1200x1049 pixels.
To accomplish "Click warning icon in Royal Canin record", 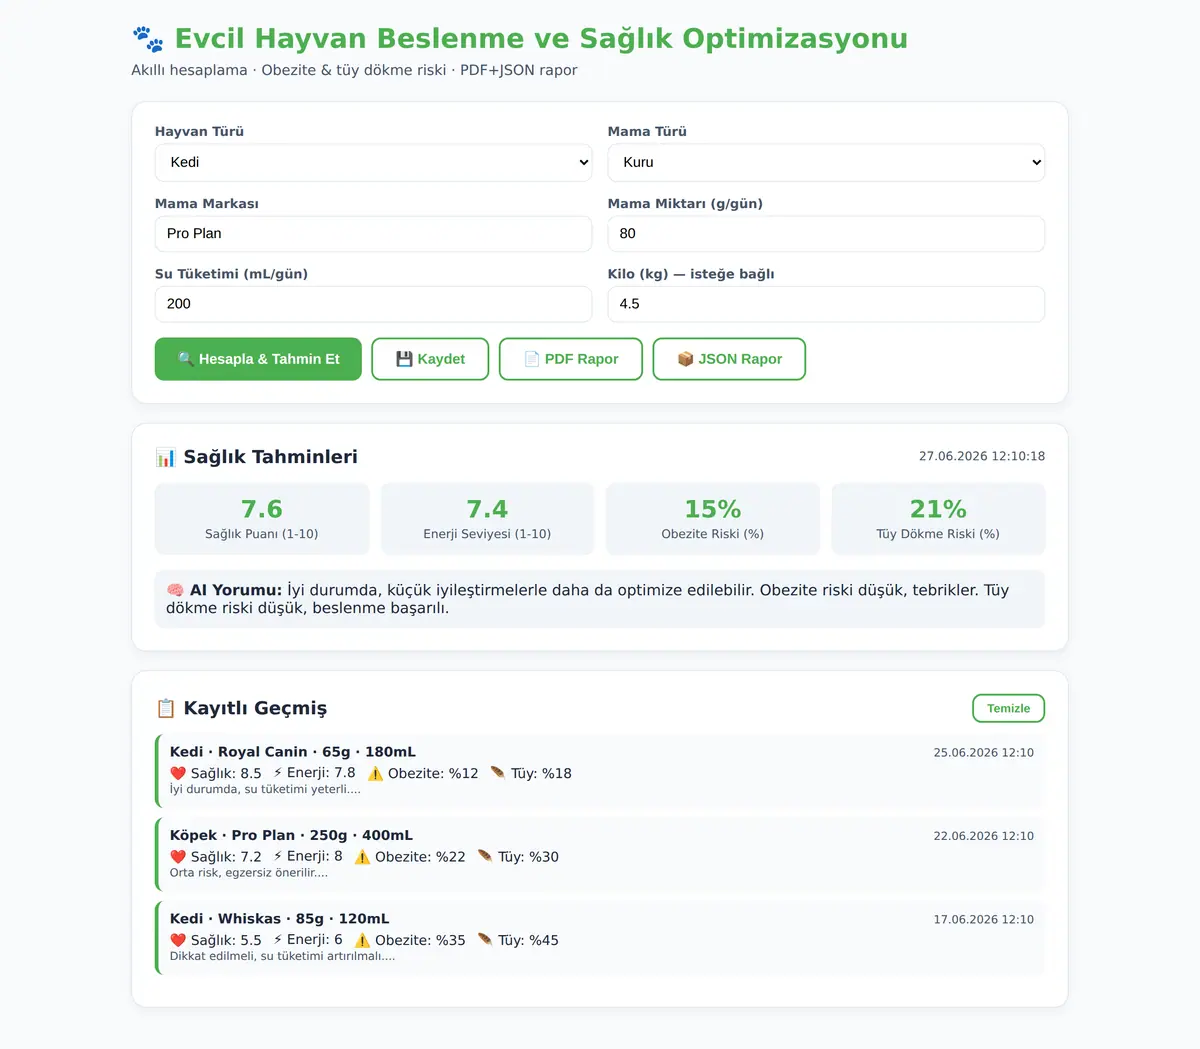I will click(x=375, y=773).
